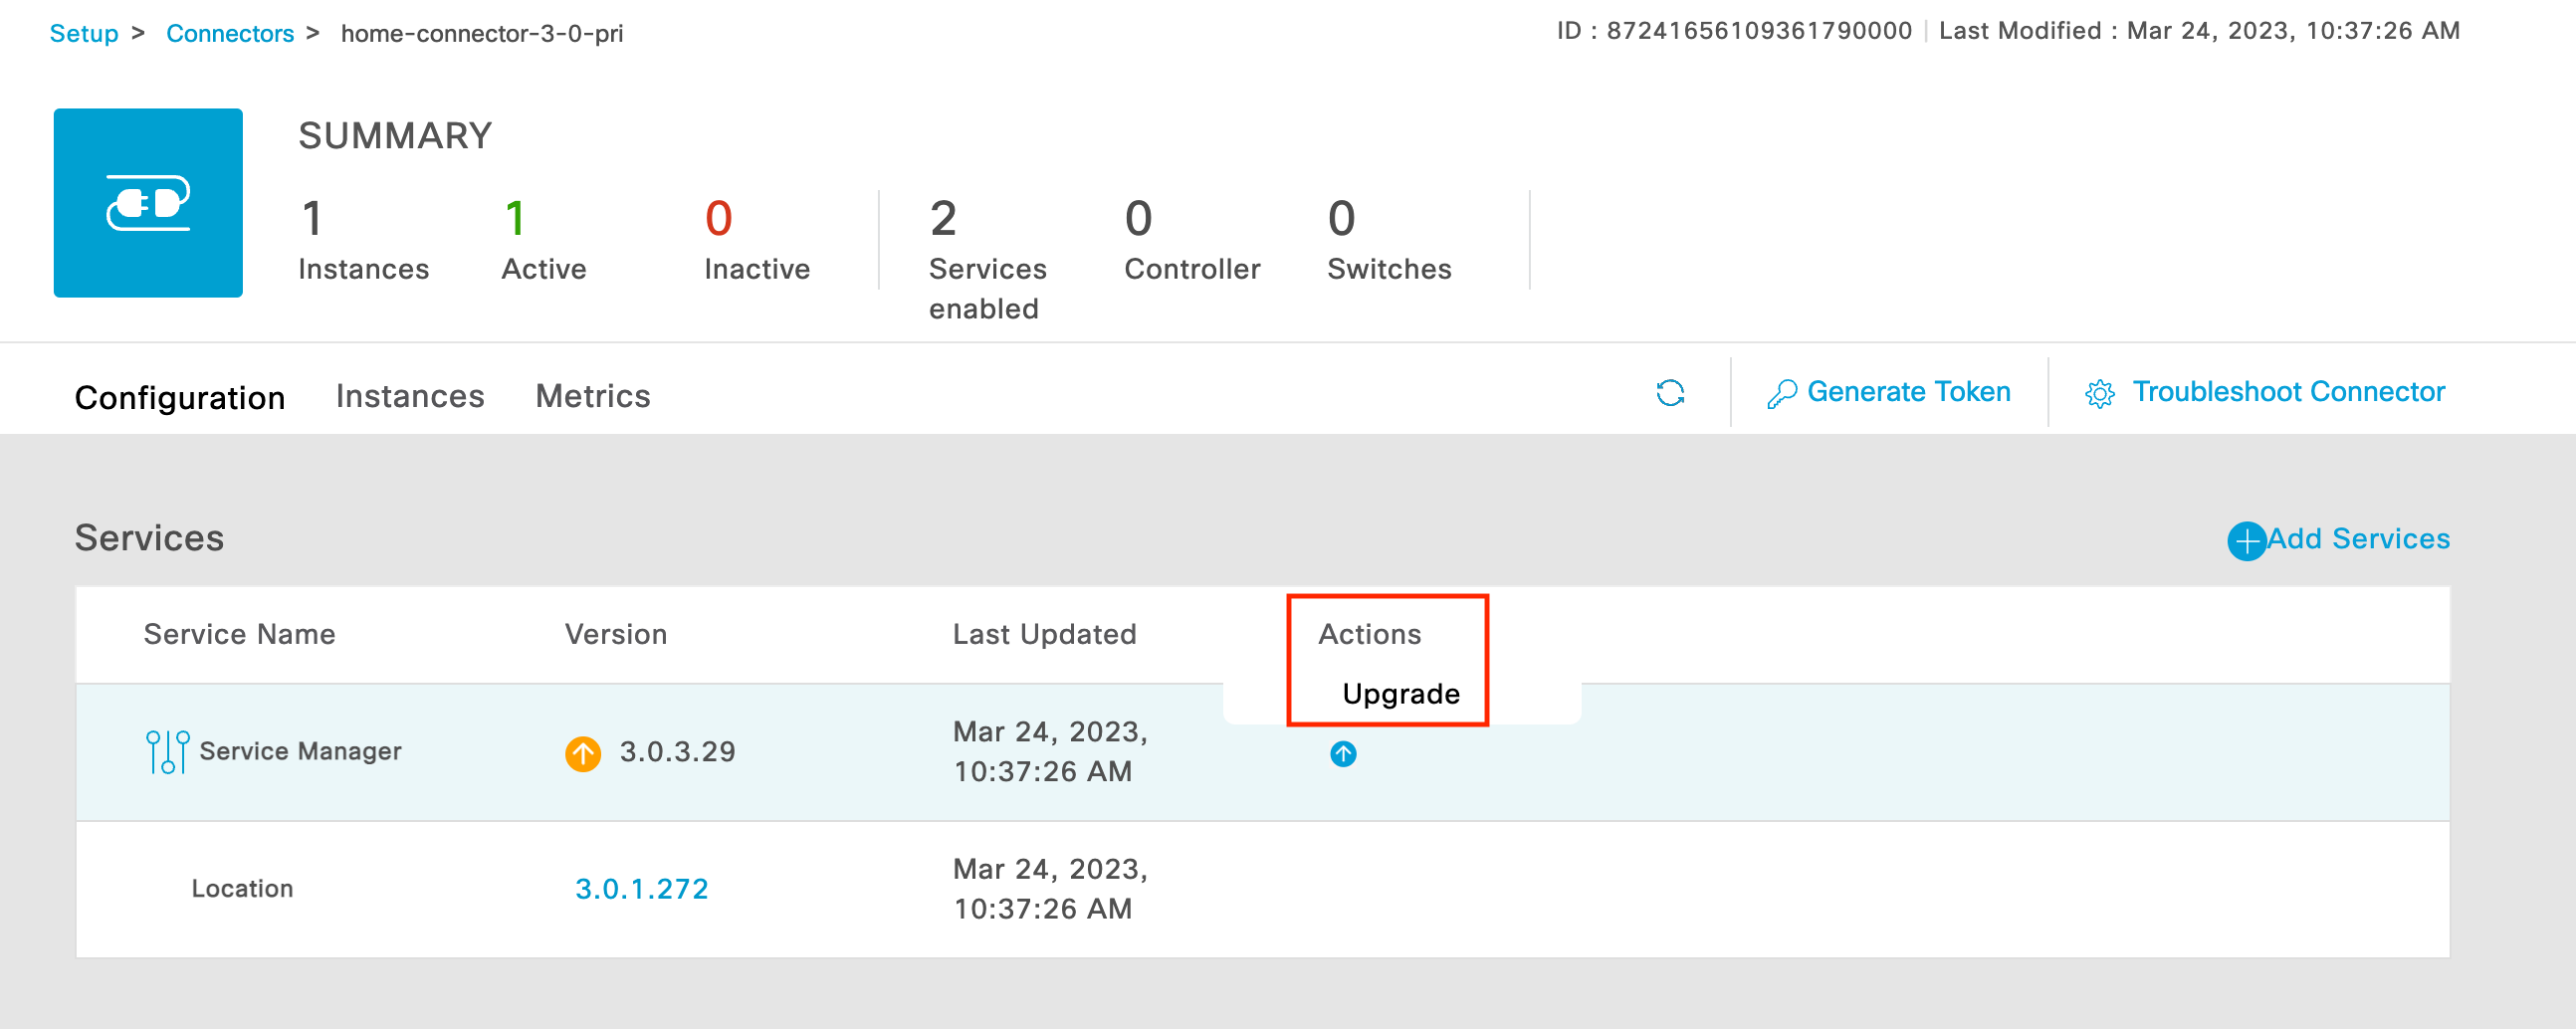Click the Add Services link
Viewport: 2576px width, 1029px height.
click(x=2357, y=539)
